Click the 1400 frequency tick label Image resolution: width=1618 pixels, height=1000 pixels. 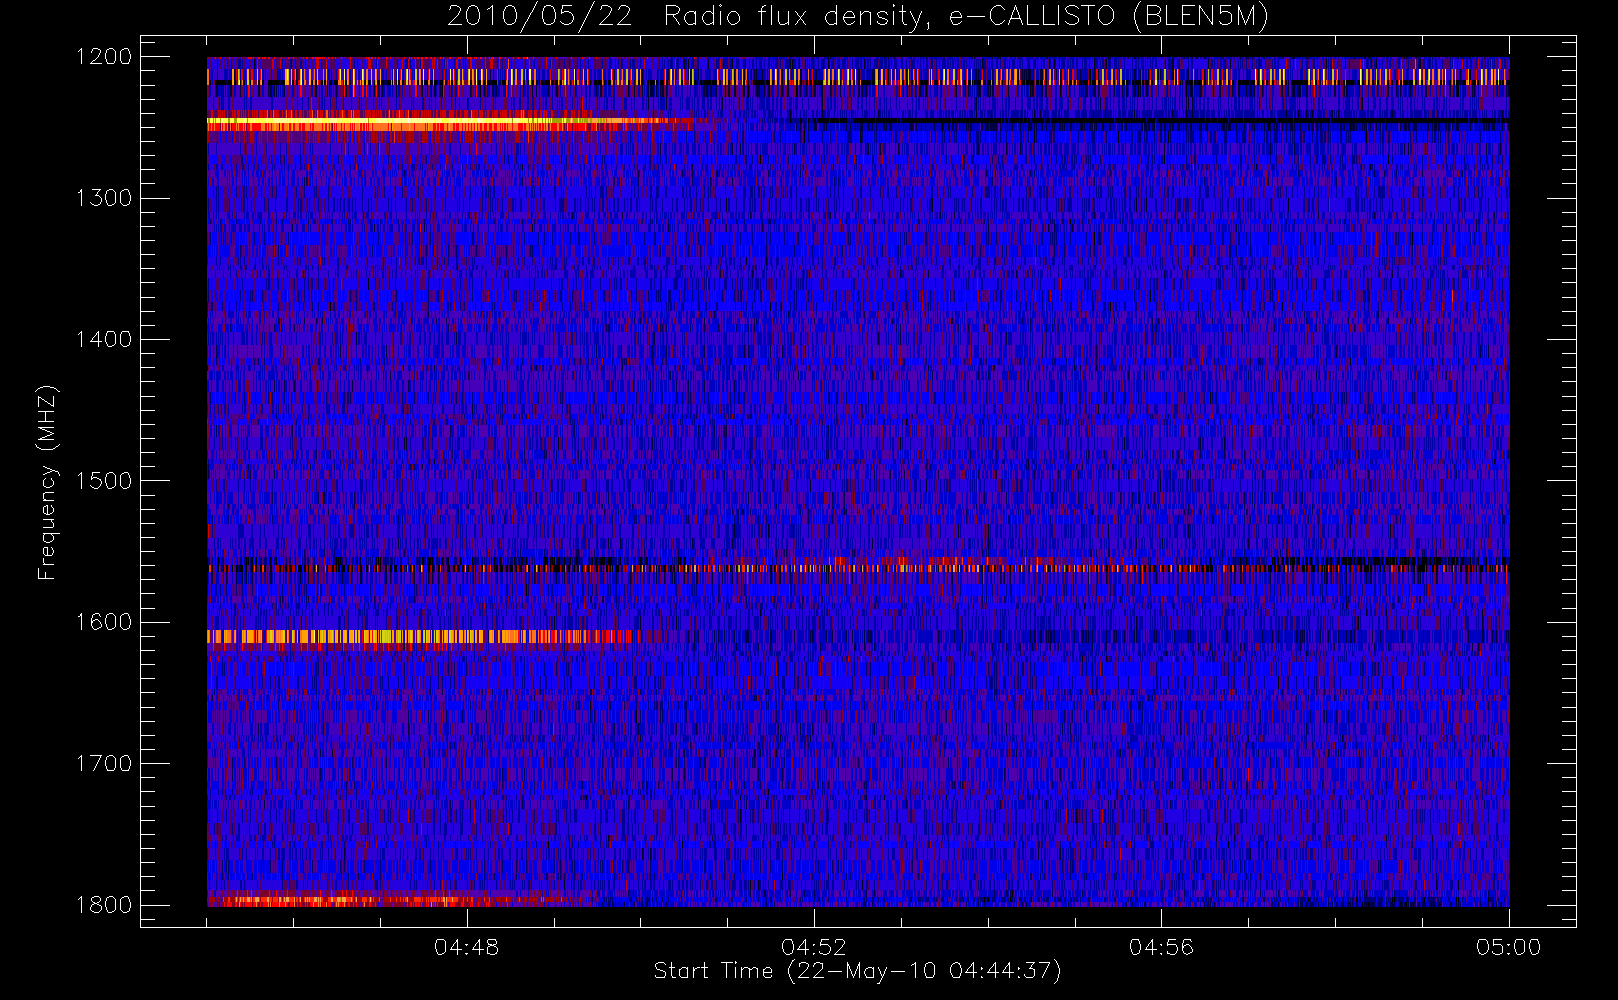point(104,339)
